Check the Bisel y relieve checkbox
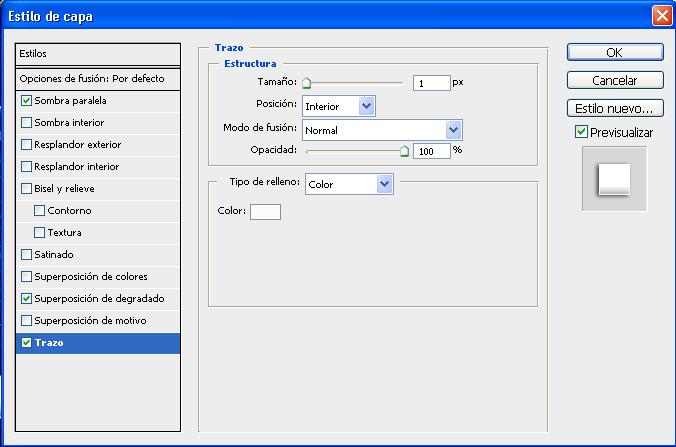The width and height of the screenshot is (676, 447). [x=26, y=189]
